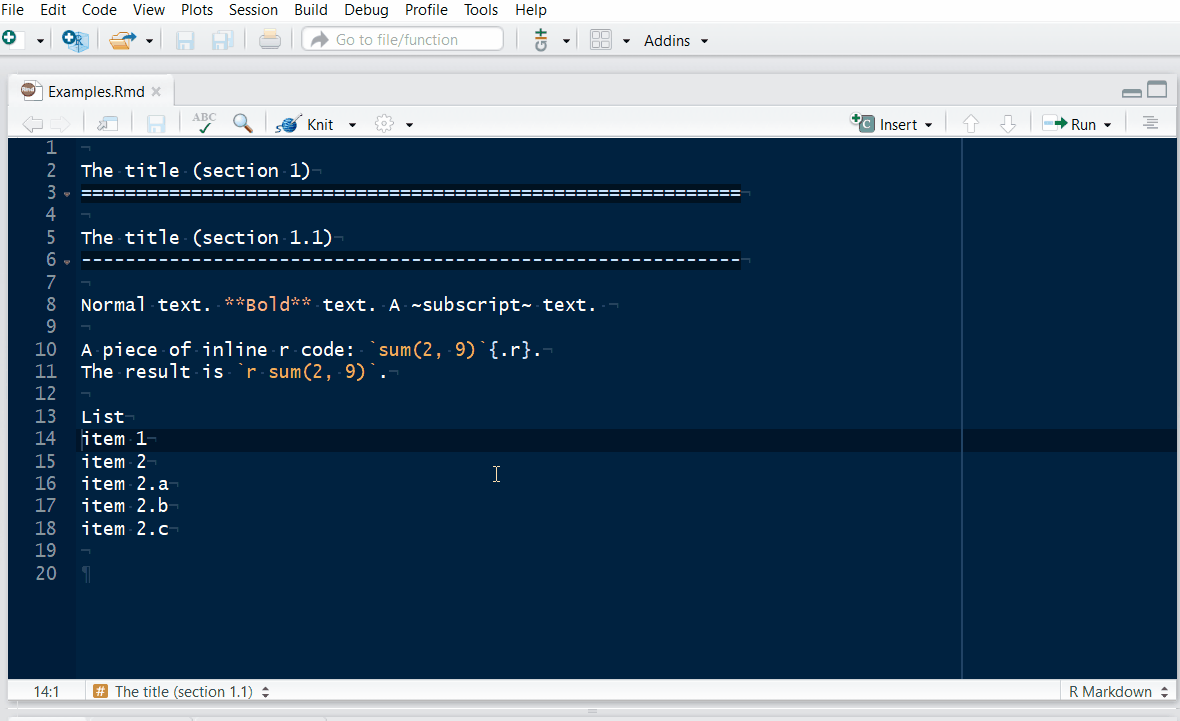Viewport: 1180px width, 721px height.
Task: Maximize the source editor pane
Action: pyautogui.click(x=1157, y=90)
